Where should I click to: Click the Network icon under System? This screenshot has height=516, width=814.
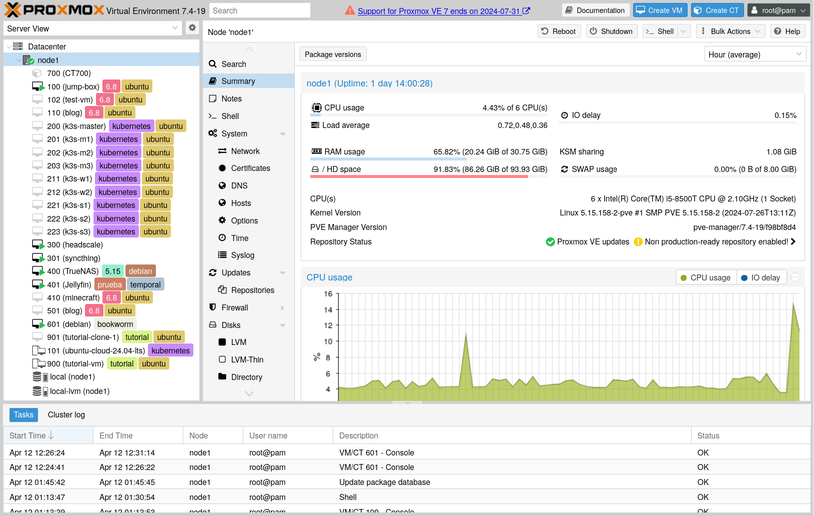[x=222, y=151]
